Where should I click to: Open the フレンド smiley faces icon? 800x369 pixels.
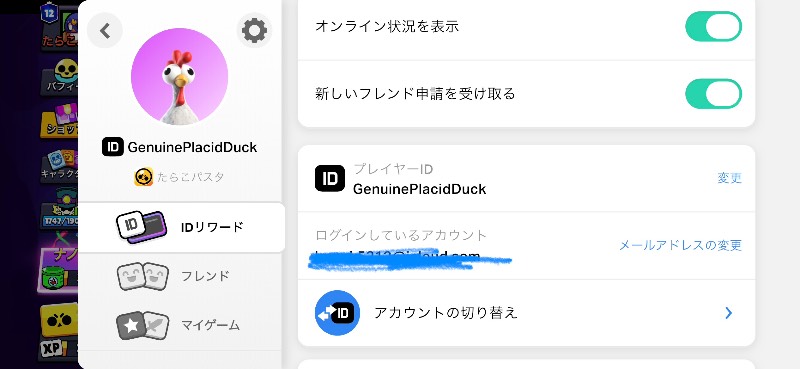pyautogui.click(x=143, y=276)
